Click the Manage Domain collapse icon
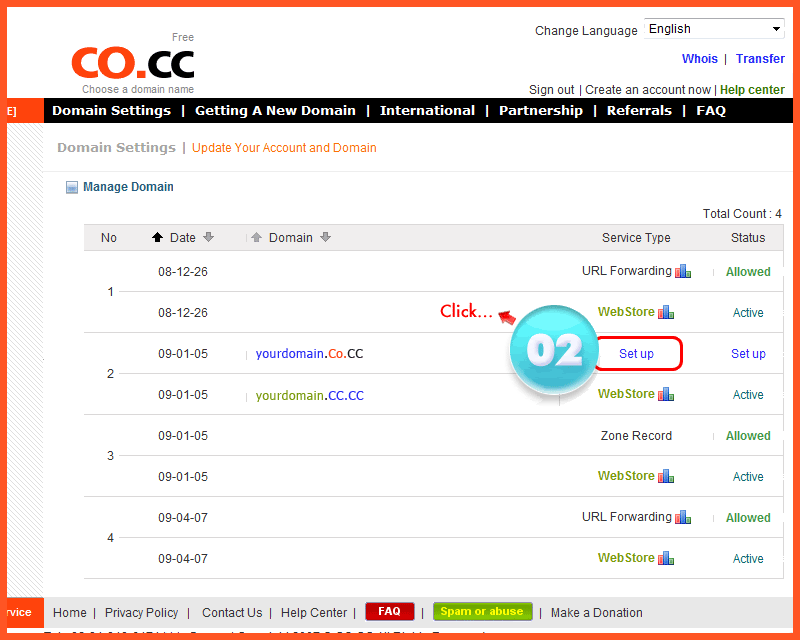 [72, 187]
